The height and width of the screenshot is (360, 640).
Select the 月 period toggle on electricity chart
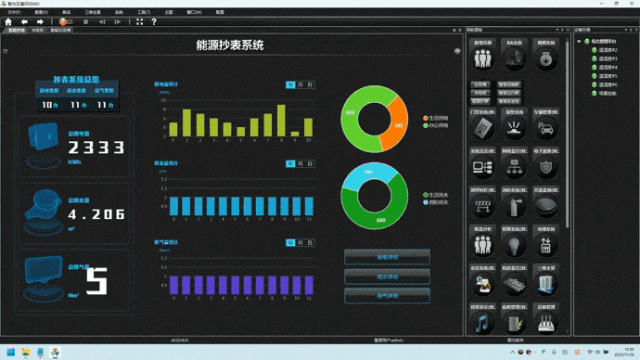coord(300,85)
